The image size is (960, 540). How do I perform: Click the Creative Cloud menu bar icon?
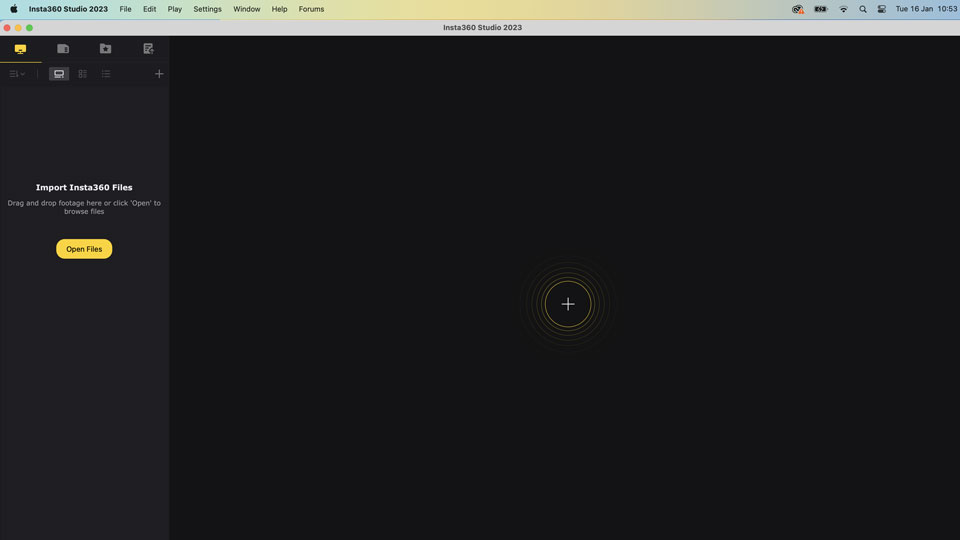tap(797, 9)
